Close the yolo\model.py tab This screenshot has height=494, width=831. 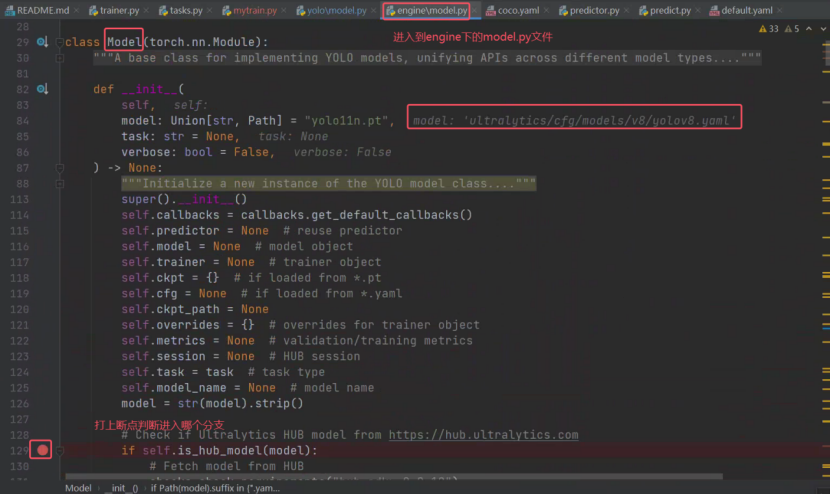click(x=374, y=11)
